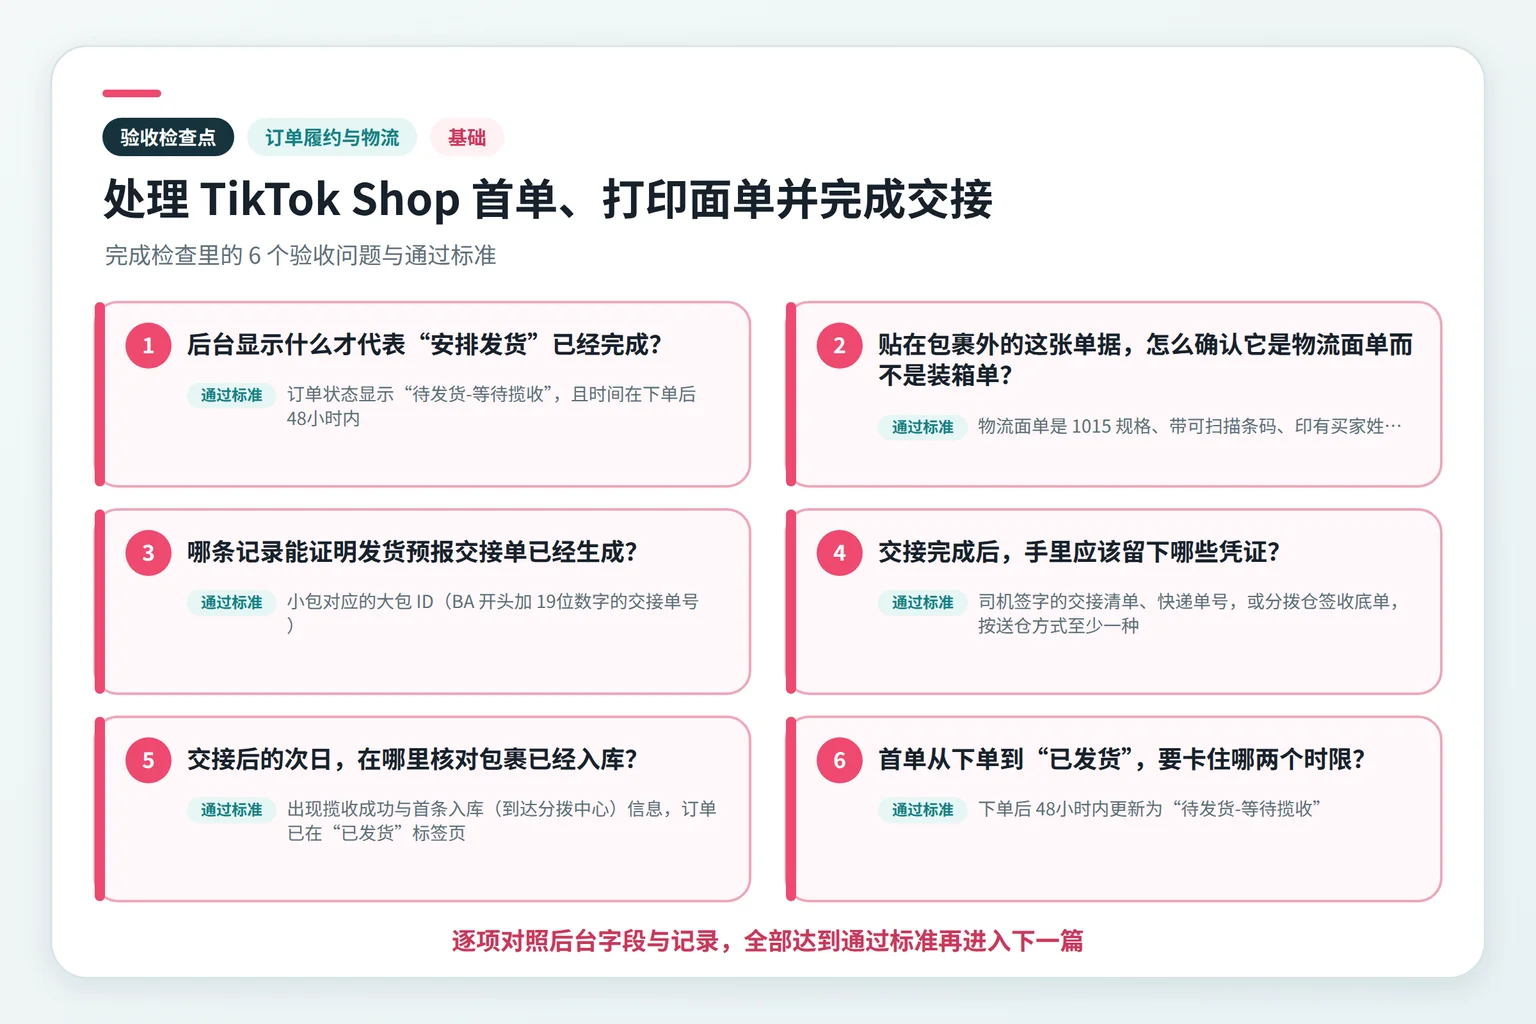Open question 交接完成后,手里应该留下哪些凭证
1536x1024 pixels.
point(1079,552)
